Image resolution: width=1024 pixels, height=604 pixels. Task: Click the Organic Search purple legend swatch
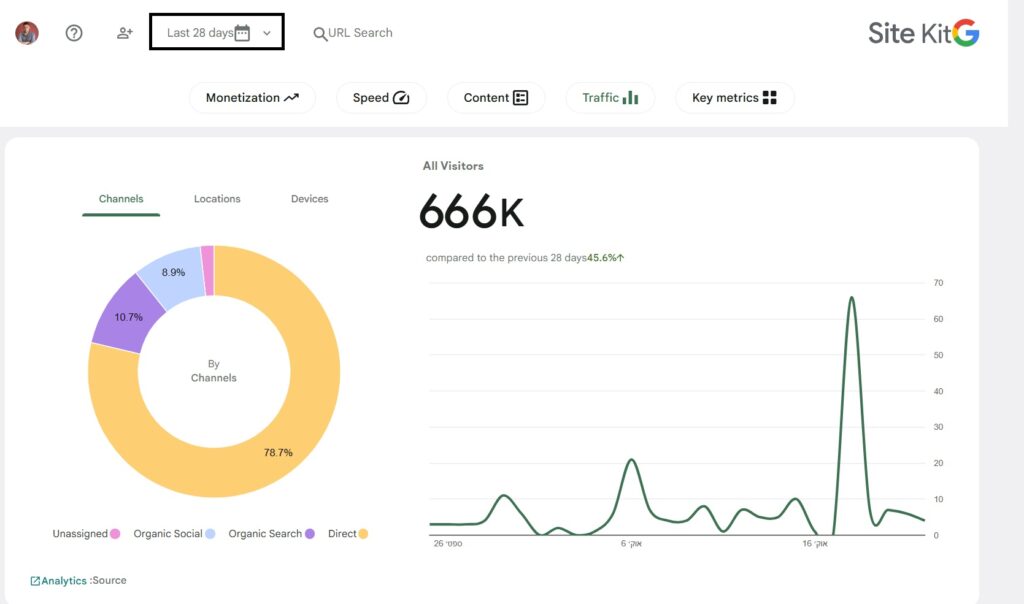click(310, 533)
